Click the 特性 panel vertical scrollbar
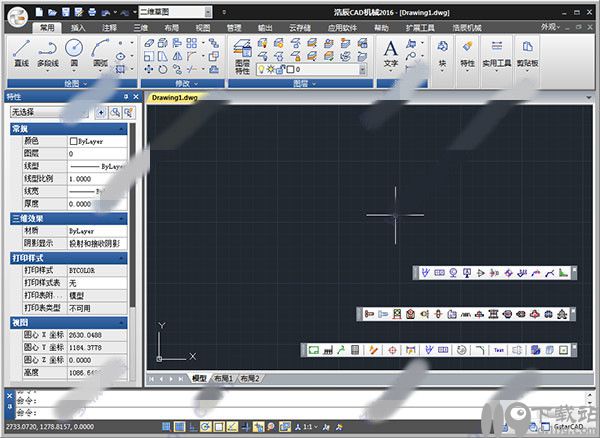 (132, 214)
